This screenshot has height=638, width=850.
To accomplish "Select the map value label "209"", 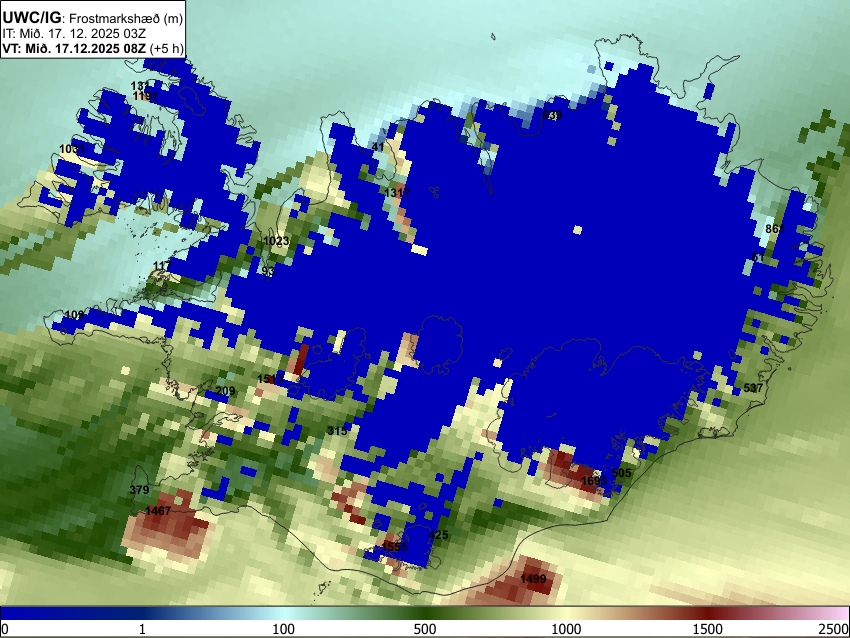I will pyautogui.click(x=226, y=391).
